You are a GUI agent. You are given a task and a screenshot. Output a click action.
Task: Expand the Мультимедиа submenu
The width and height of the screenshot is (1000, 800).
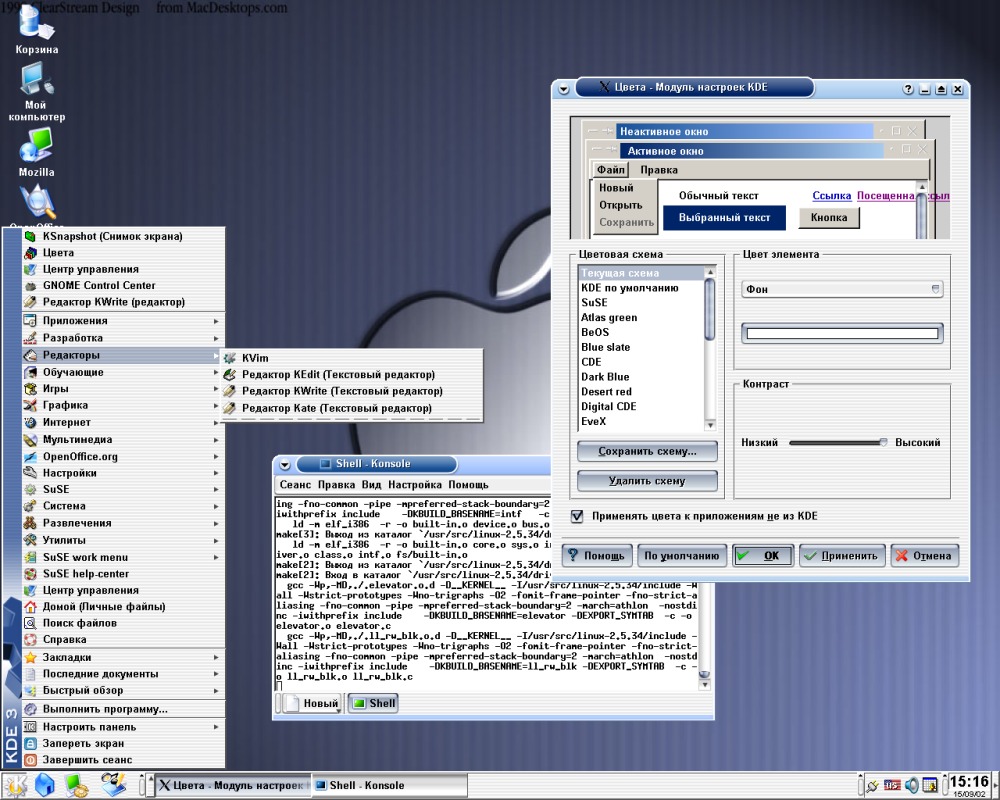[x=124, y=440]
